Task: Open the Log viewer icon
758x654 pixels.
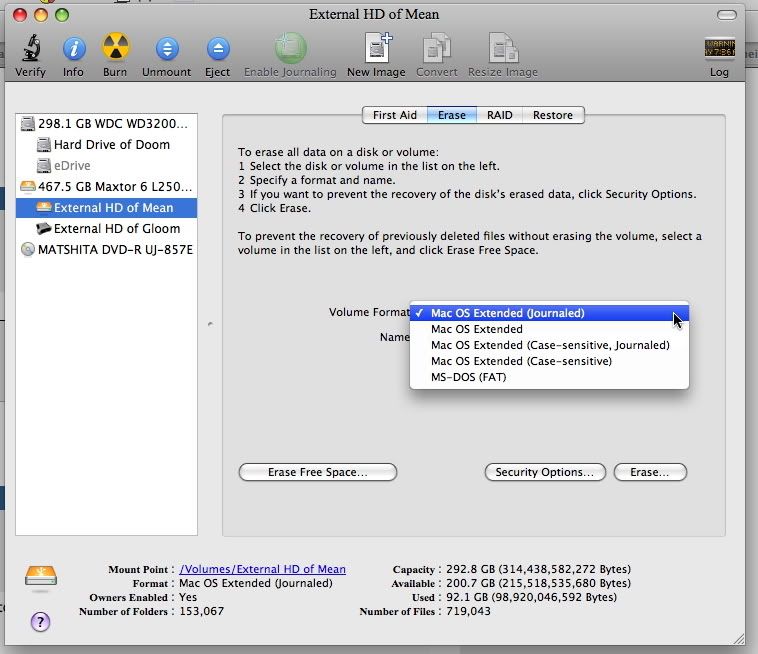Action: 719,48
